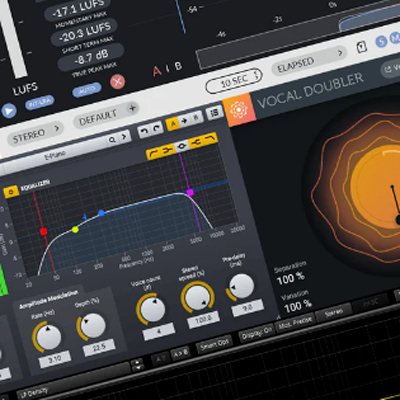Open the DEFAULT preset selector
The width and height of the screenshot is (400, 400).
coord(106,115)
